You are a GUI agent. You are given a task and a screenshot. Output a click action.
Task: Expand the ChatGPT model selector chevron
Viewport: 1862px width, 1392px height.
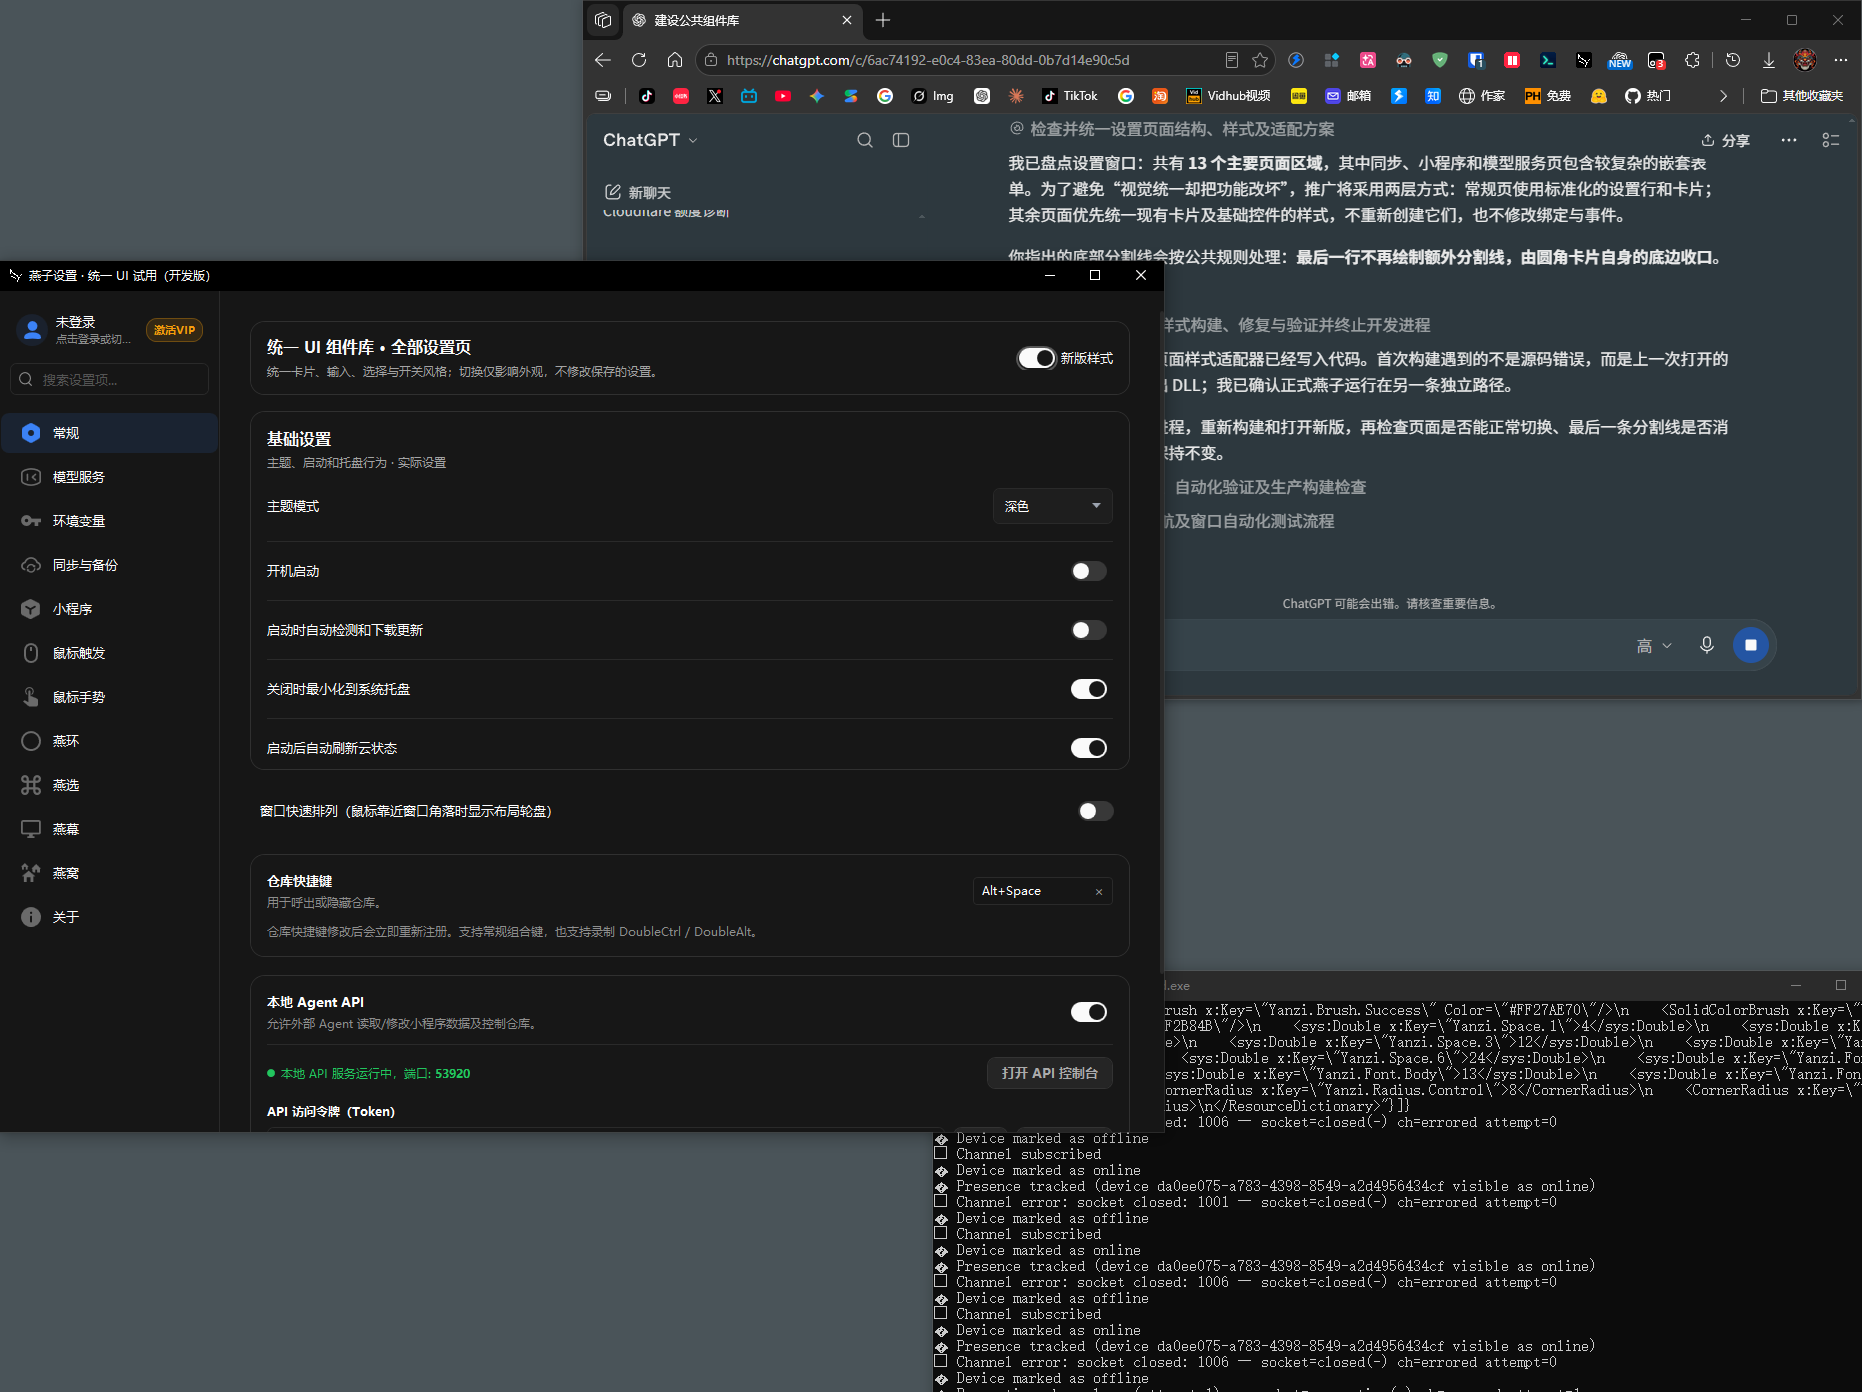tap(693, 141)
